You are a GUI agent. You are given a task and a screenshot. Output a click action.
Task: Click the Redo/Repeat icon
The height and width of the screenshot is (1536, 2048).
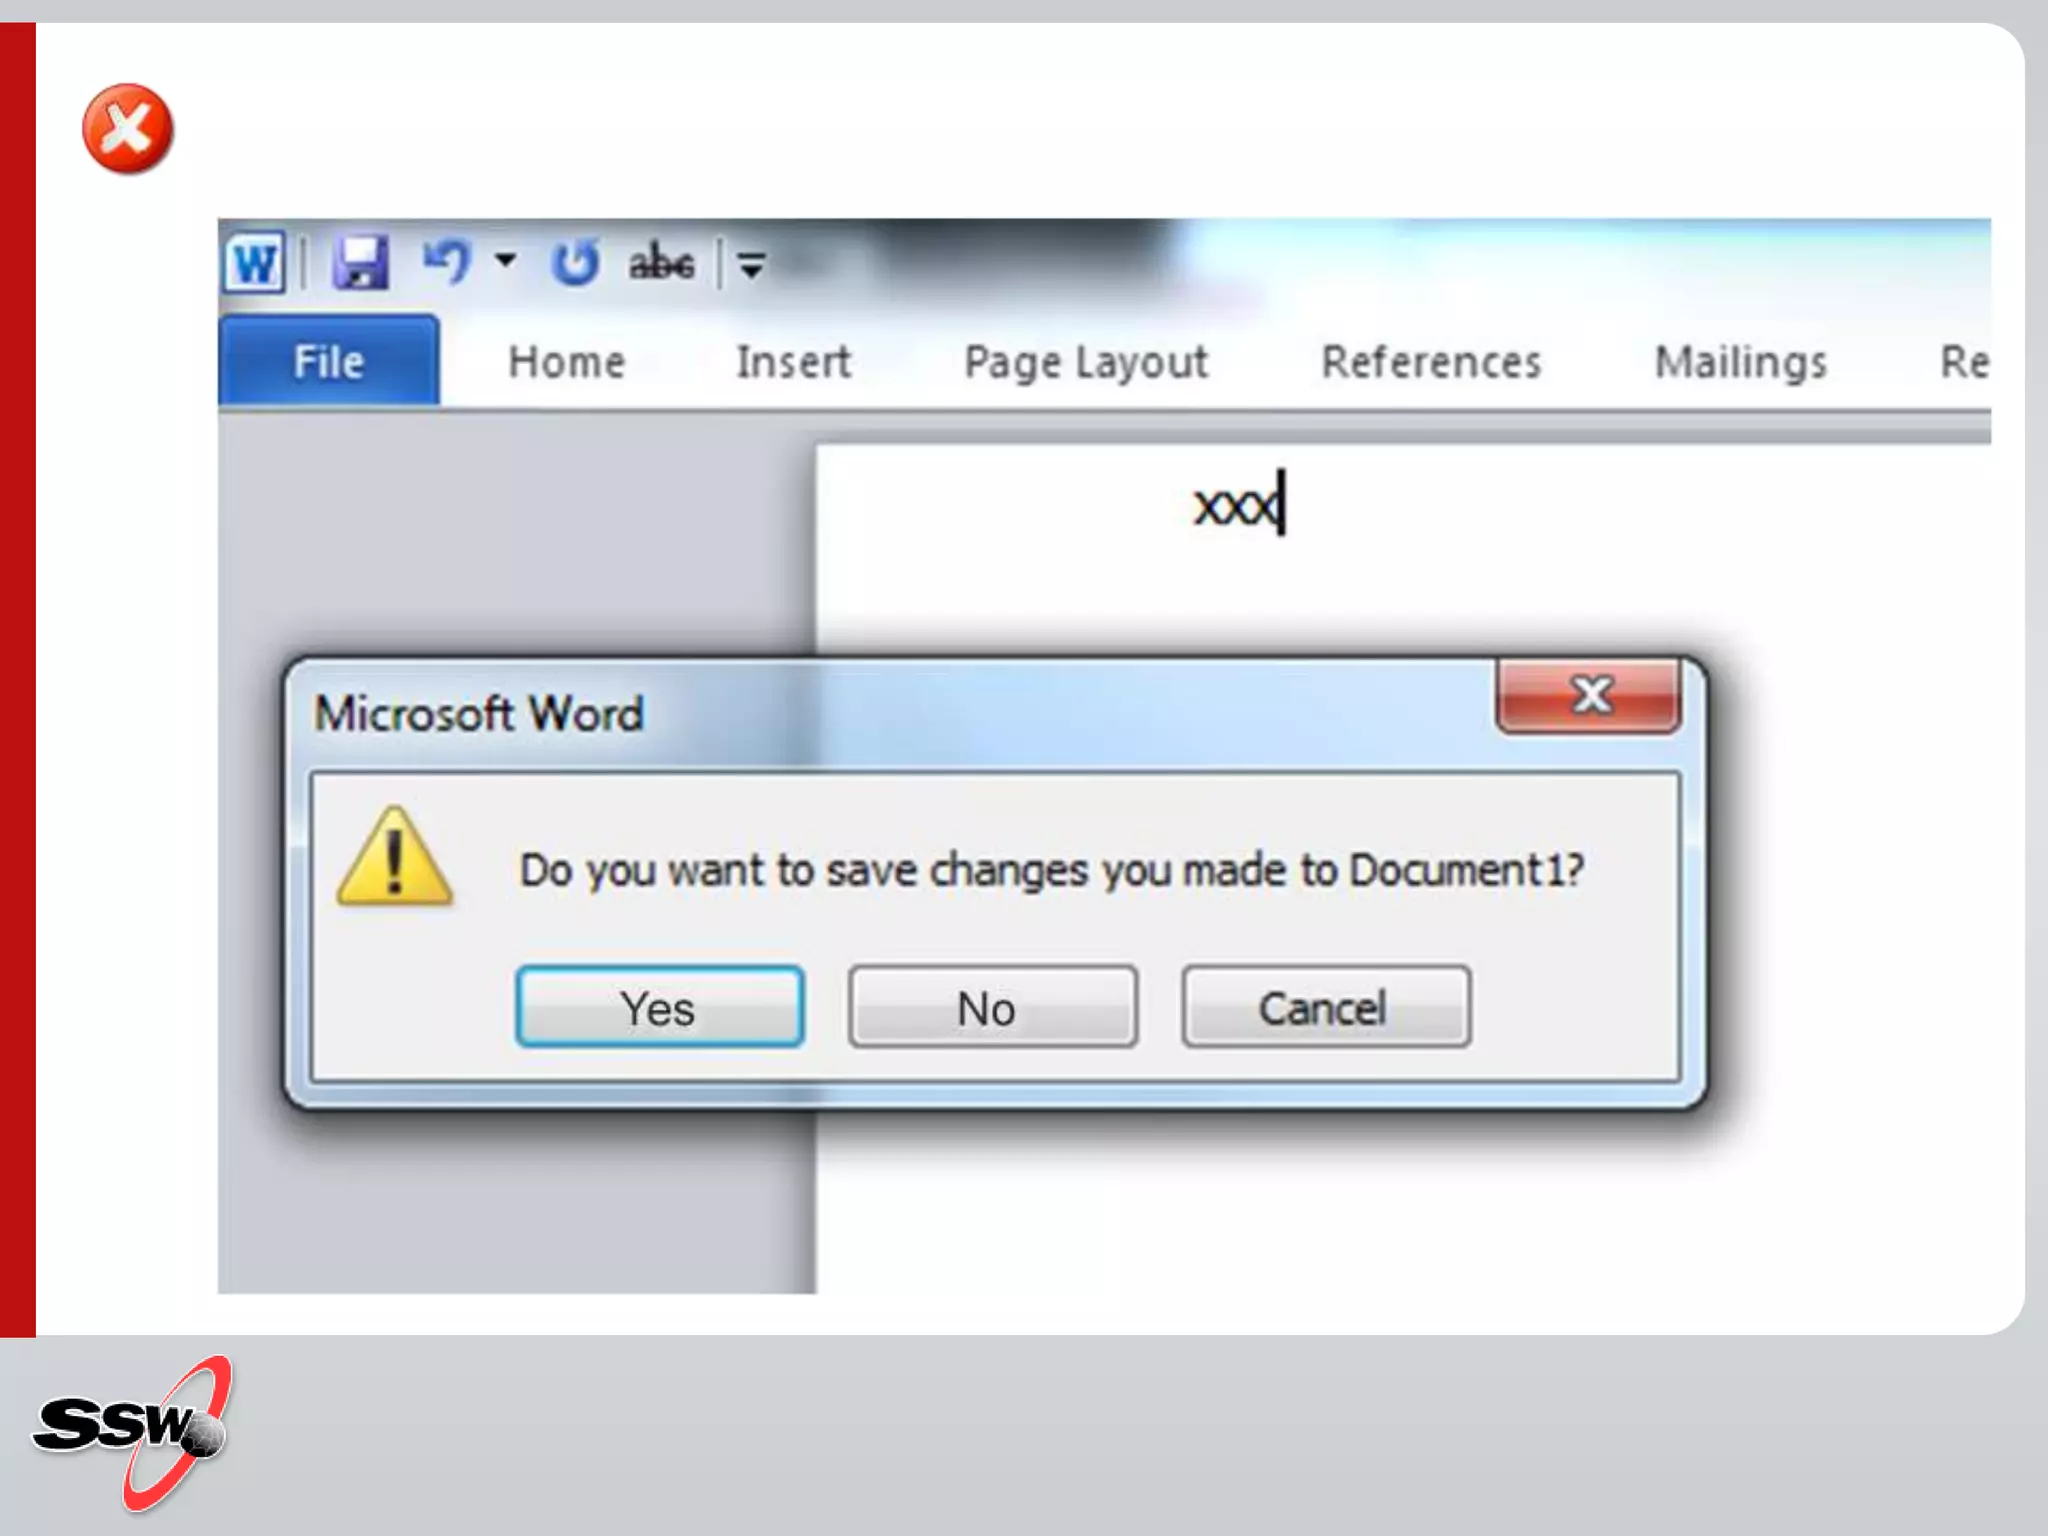pos(575,263)
